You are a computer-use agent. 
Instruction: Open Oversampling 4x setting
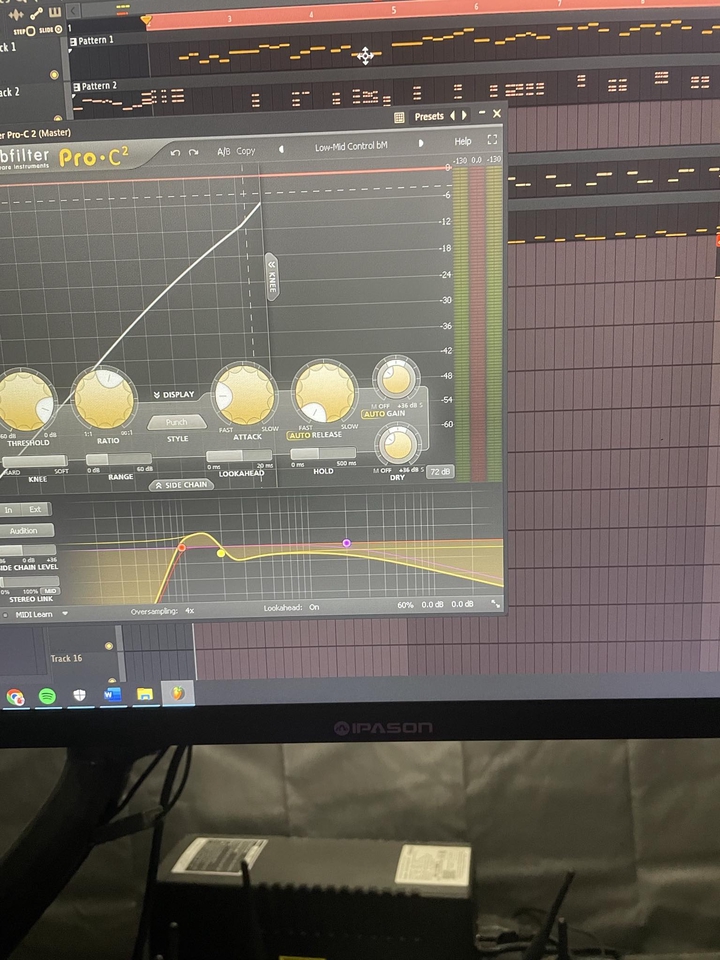click(x=163, y=611)
